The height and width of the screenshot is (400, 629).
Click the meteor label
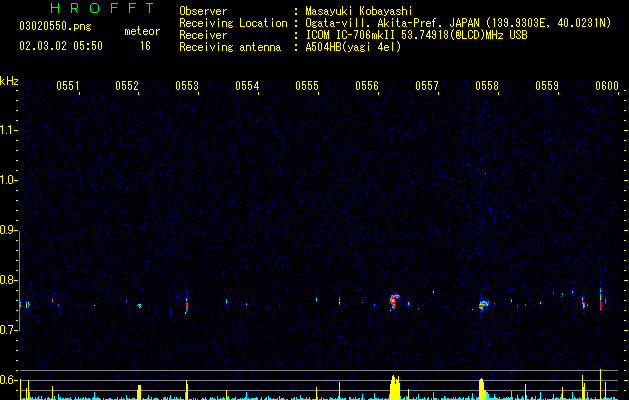142,31
